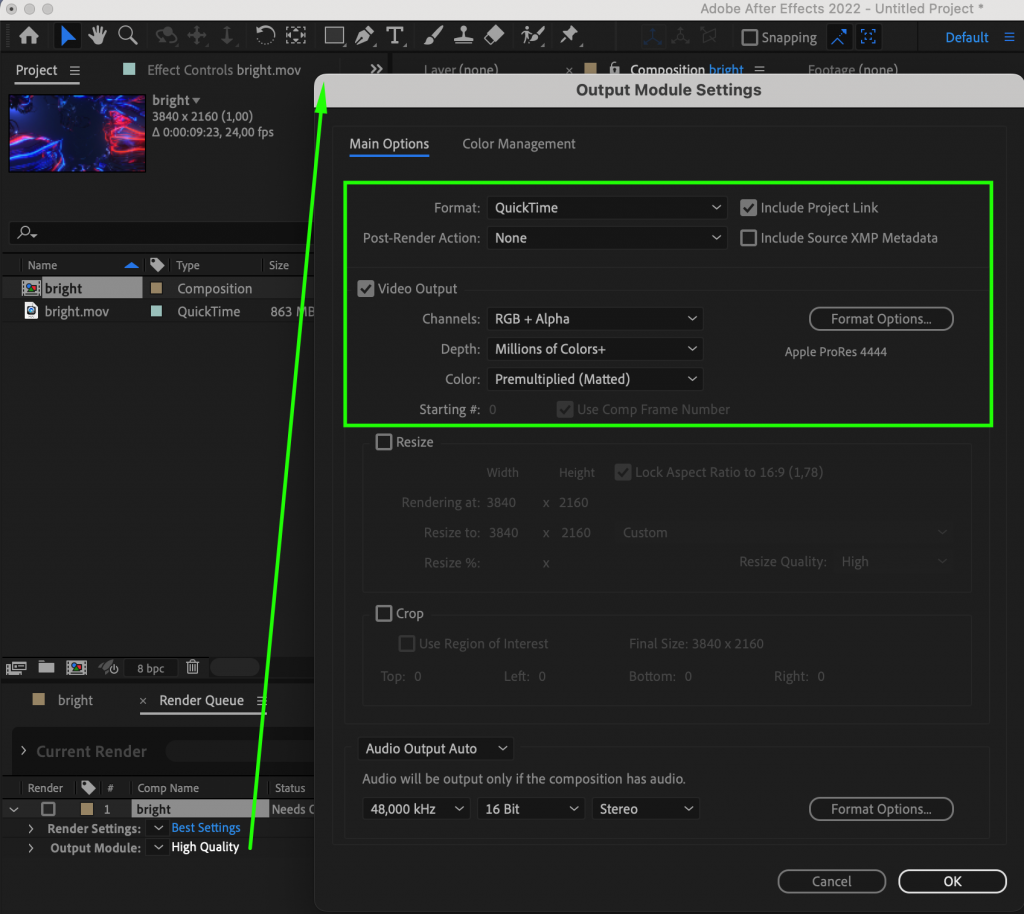Disable Include Project Link

pos(749,208)
